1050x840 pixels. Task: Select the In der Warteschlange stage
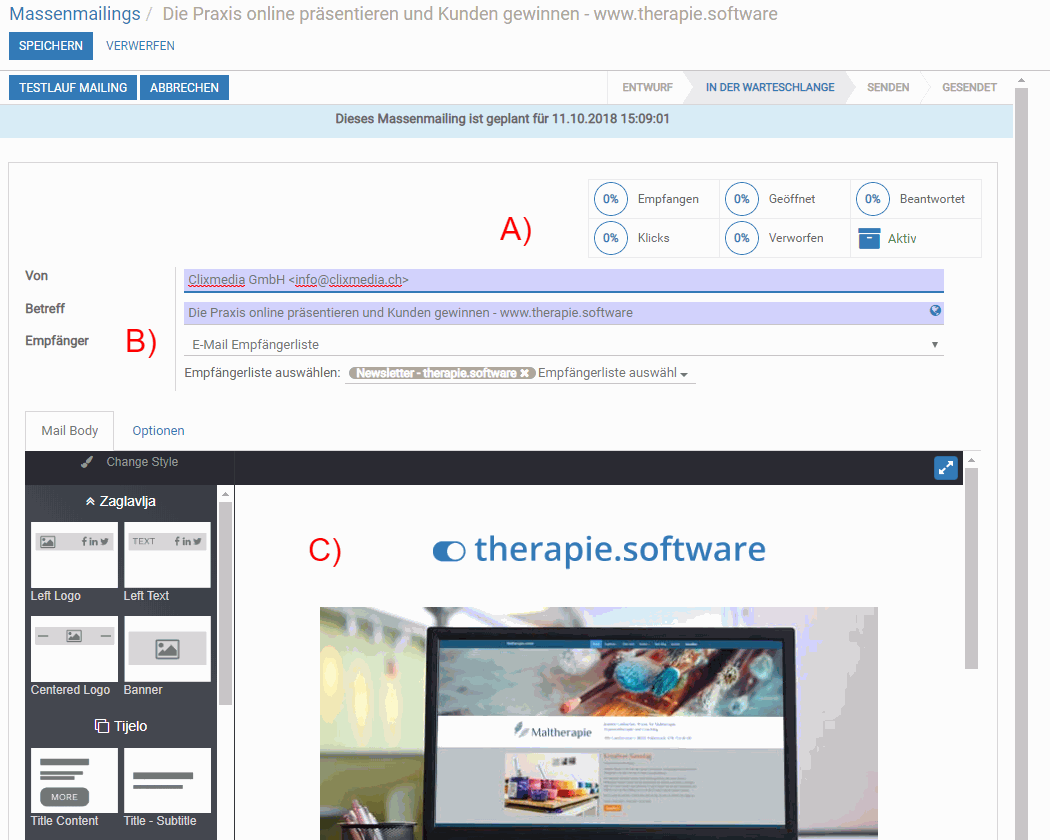[769, 87]
